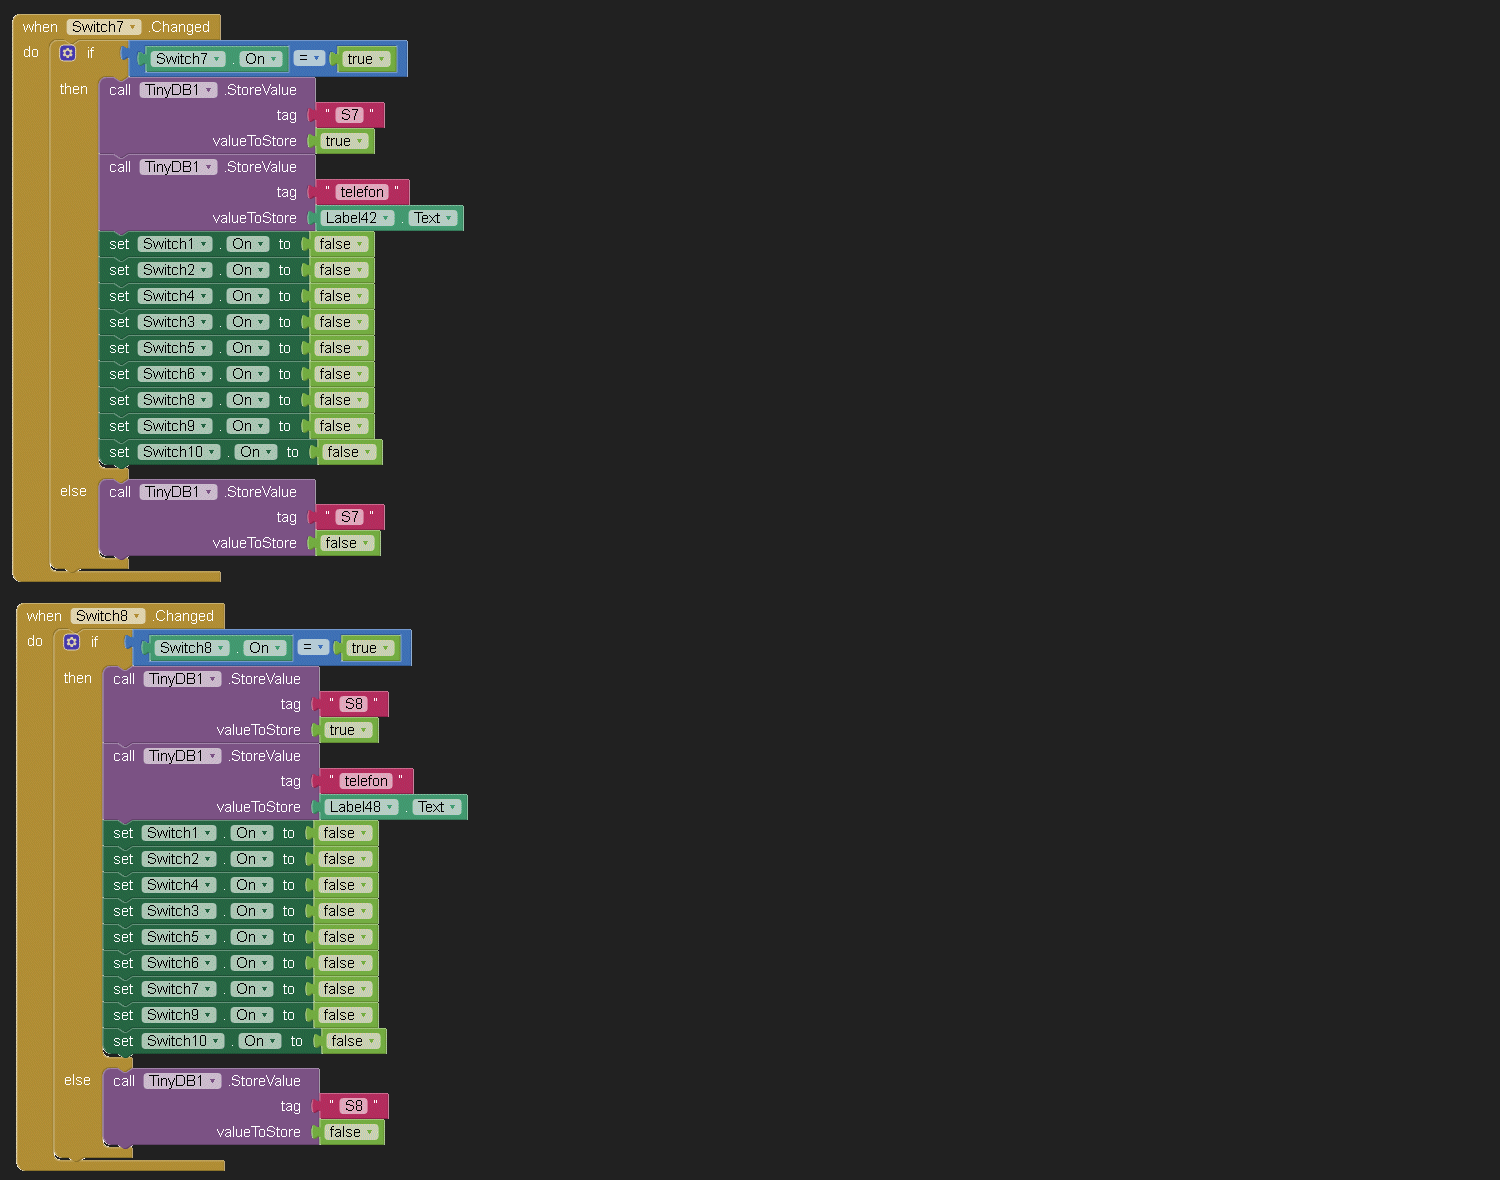Open the Label48 component dropdown

(361, 807)
